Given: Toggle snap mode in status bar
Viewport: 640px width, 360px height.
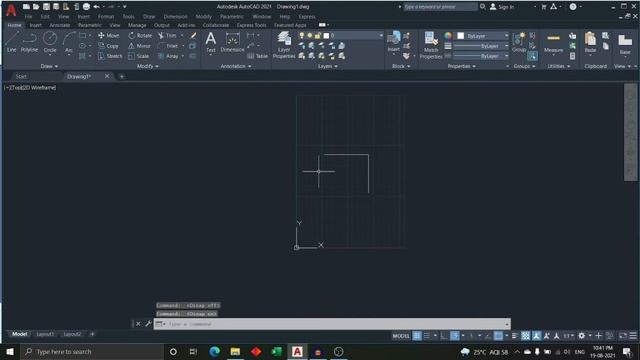Looking at the screenshot, I should [x=427, y=336].
